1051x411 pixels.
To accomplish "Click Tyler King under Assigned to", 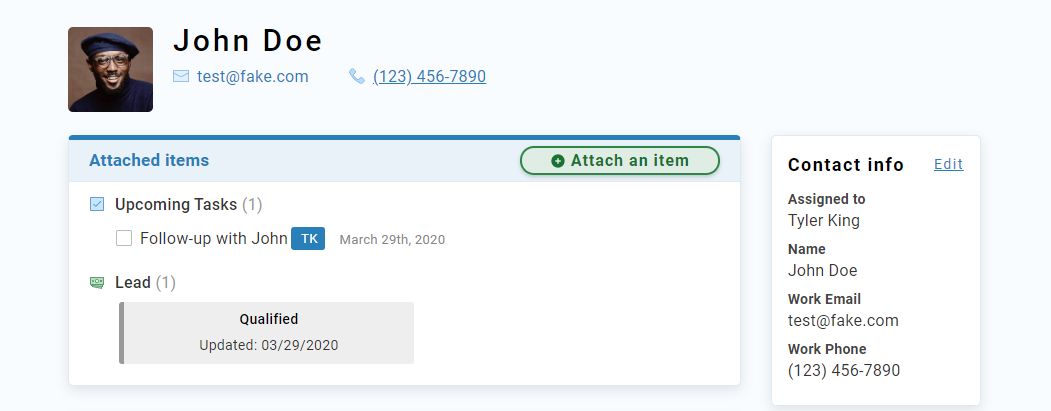I will 823,220.
